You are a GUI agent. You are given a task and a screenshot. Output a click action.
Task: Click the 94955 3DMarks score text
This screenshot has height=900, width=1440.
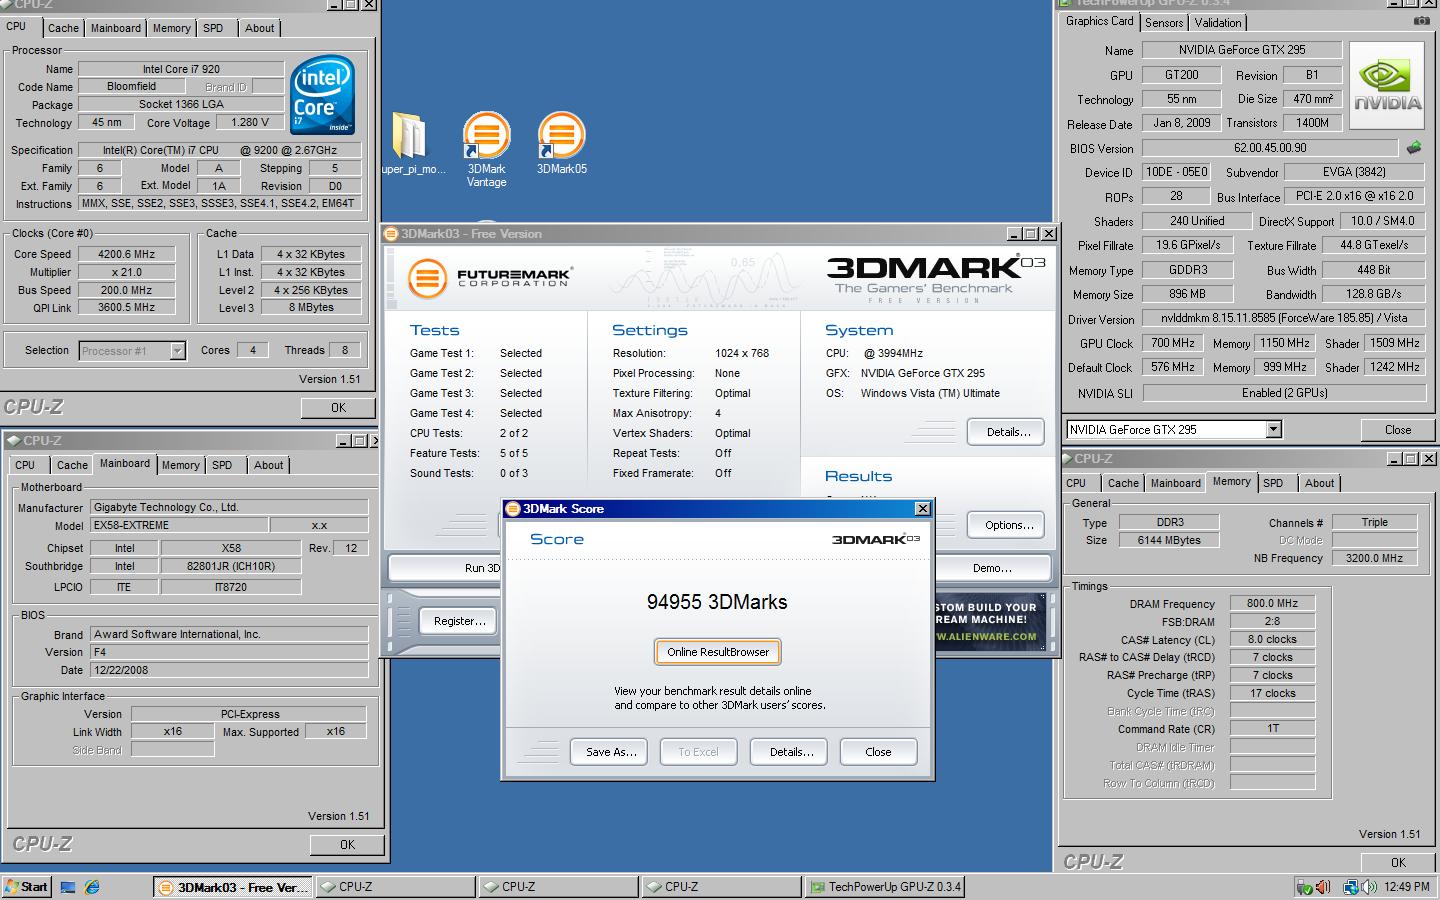[x=717, y=602]
